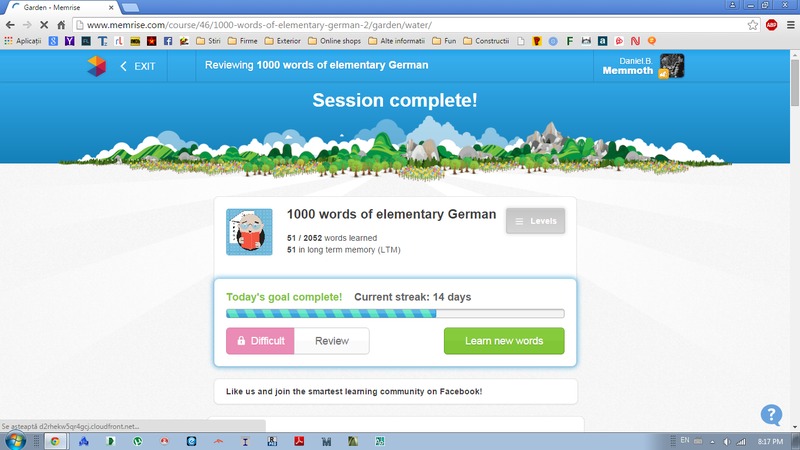Open Daniel.B. profile avatar
This screenshot has height=450, width=800.
[x=671, y=66]
